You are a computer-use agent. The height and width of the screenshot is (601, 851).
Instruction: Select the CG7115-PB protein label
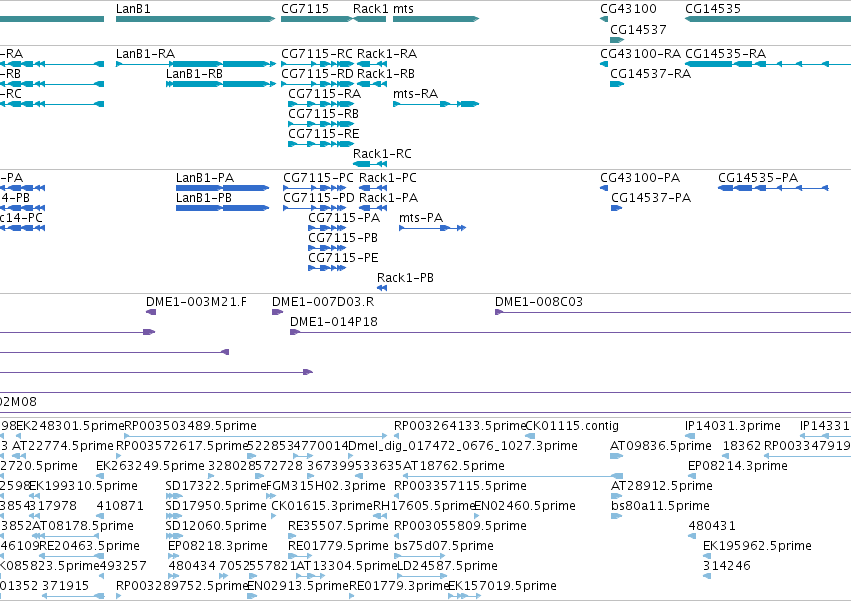click(x=343, y=238)
